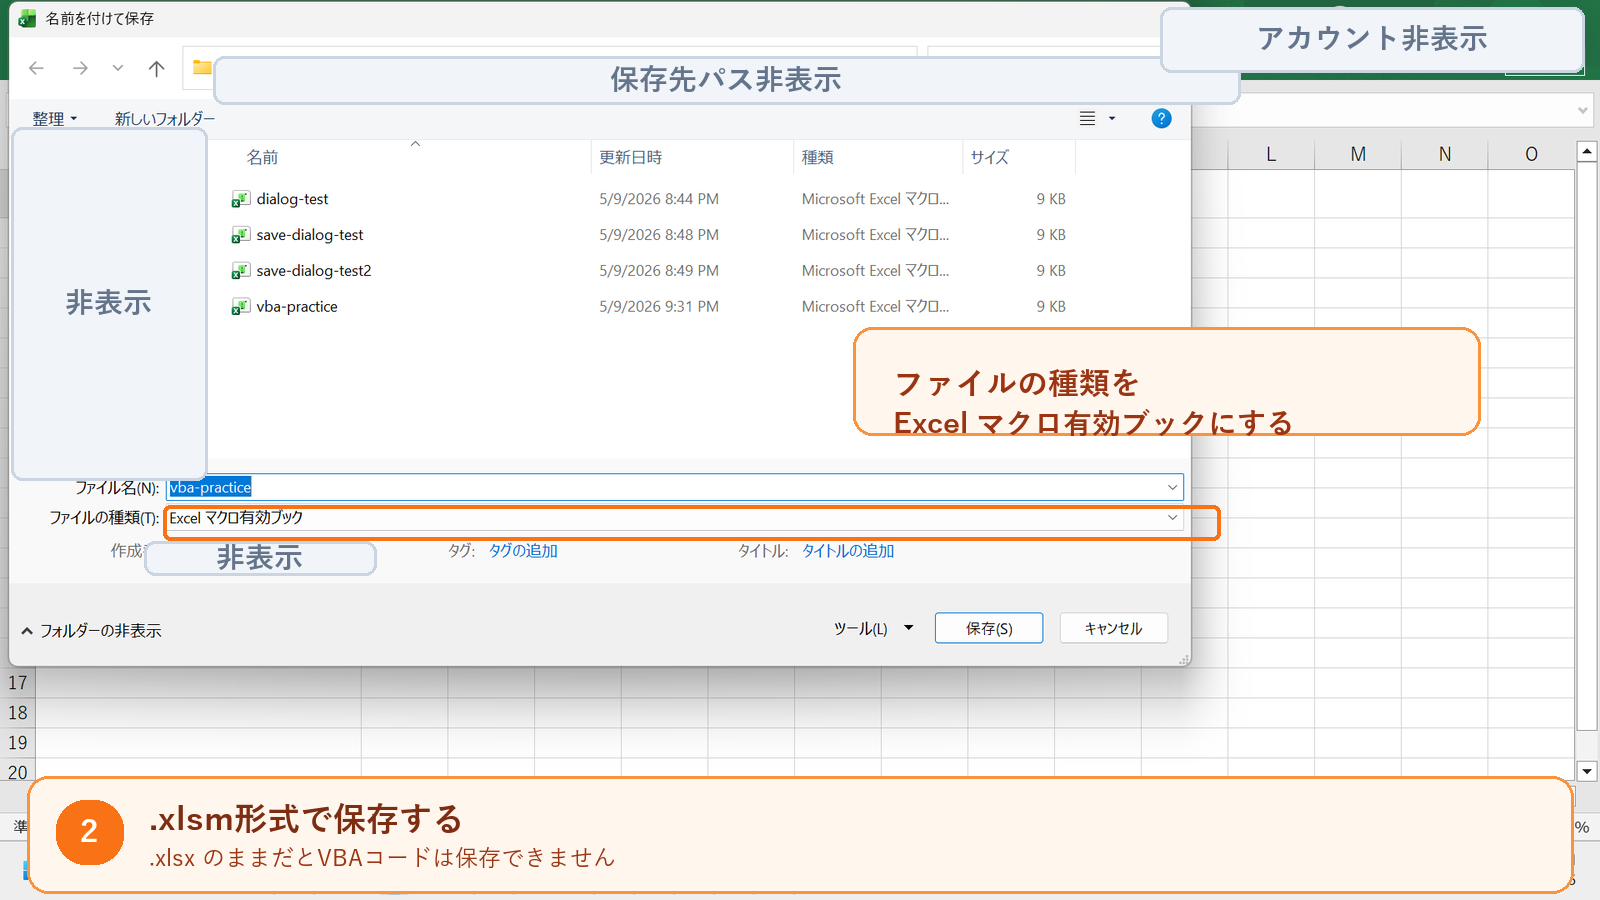The image size is (1600, 900).
Task: Select column L header in Excel
Action: tap(1271, 154)
